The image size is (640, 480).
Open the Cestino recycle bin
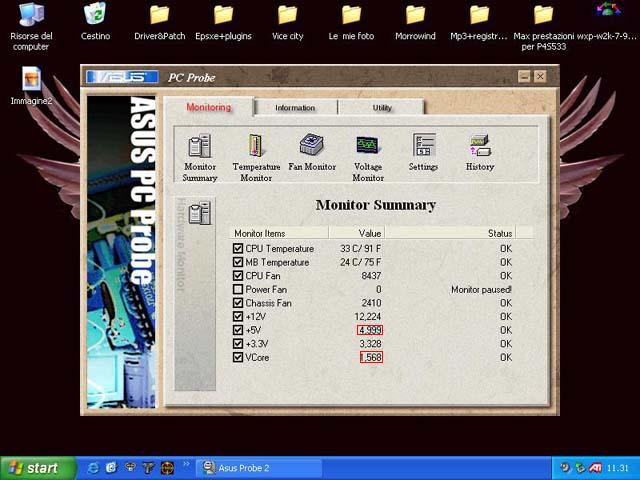click(x=95, y=13)
